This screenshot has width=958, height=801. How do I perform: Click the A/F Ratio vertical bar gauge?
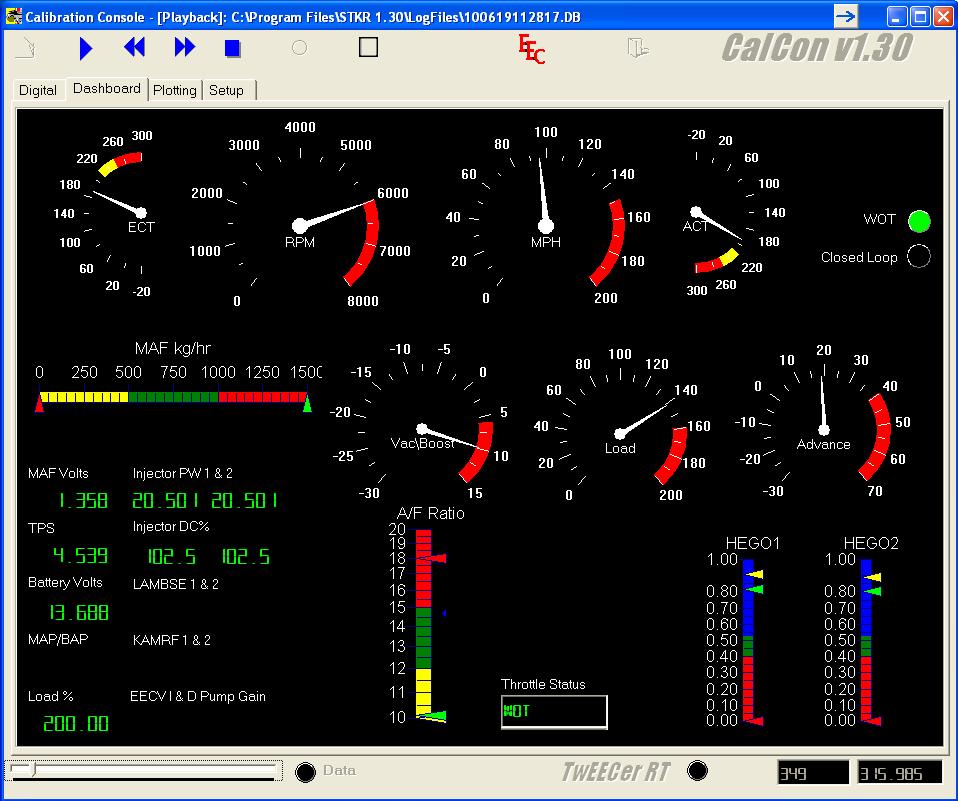click(423, 623)
